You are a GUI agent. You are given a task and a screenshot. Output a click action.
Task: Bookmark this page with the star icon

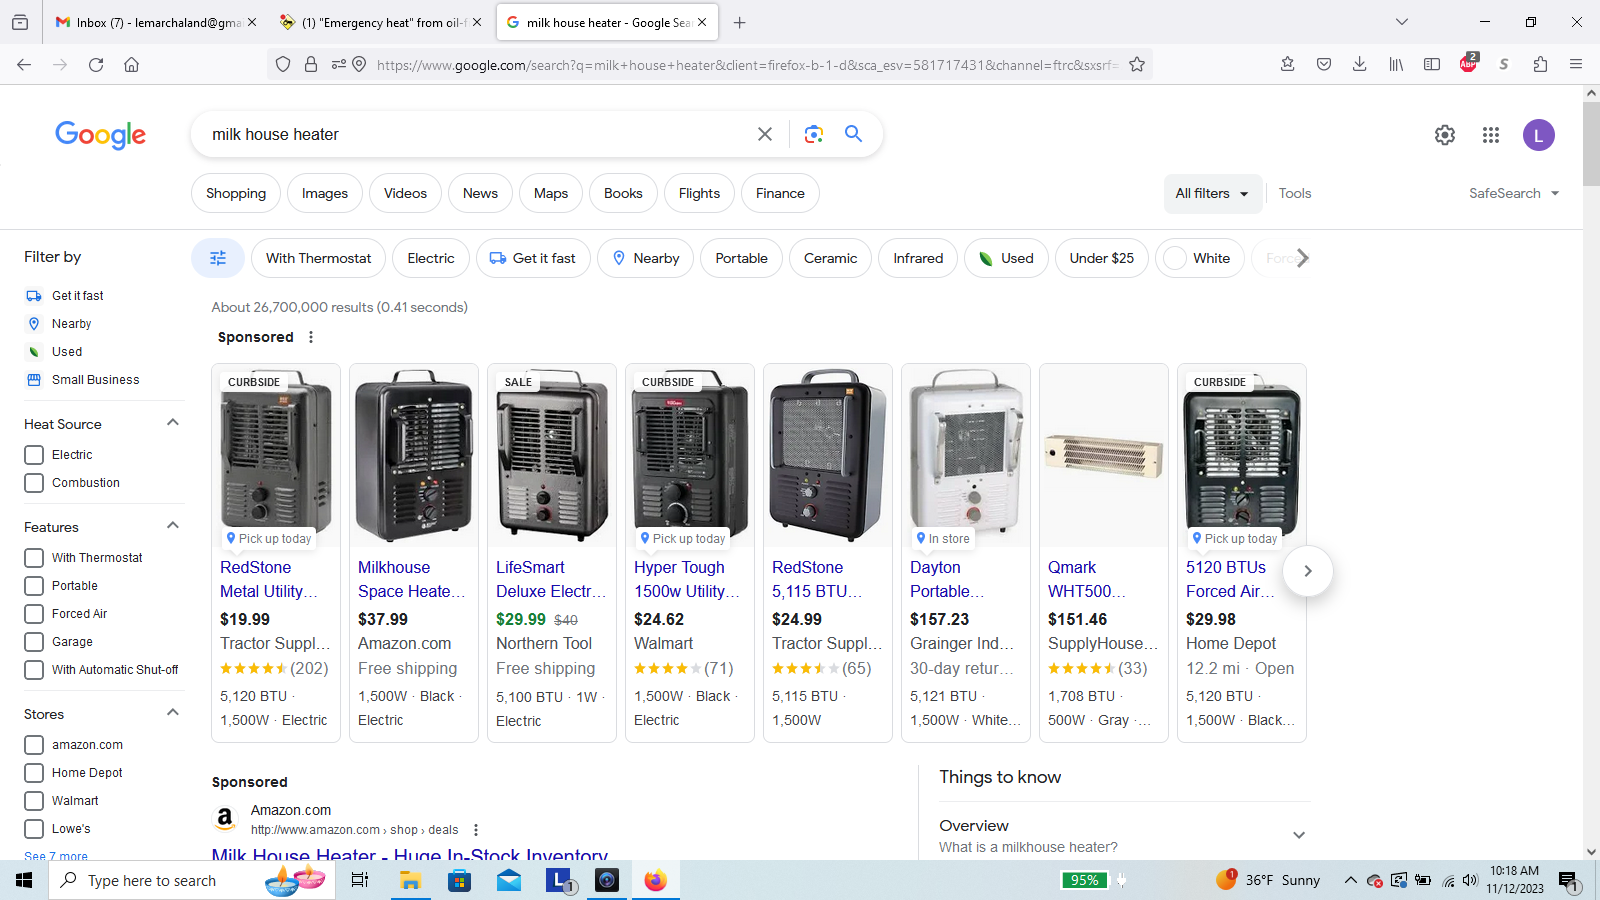tap(1137, 65)
